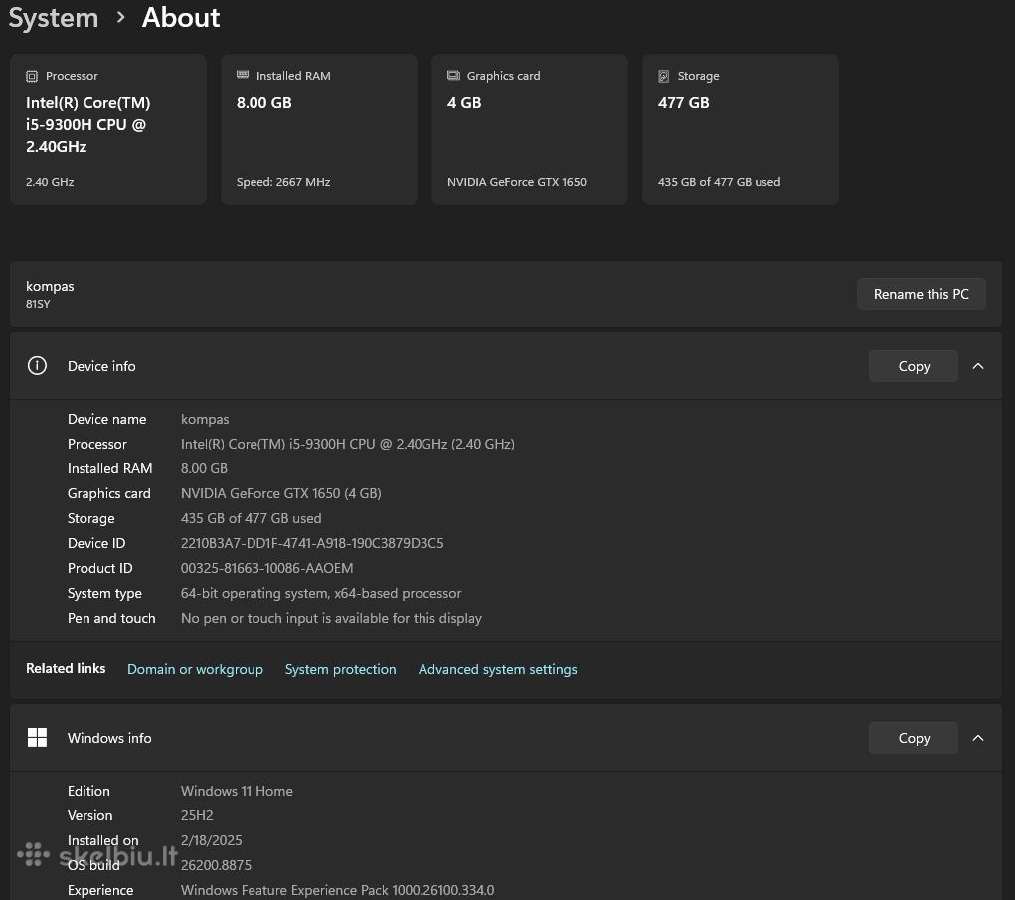Click the 'Edition' label

[x=89, y=791]
